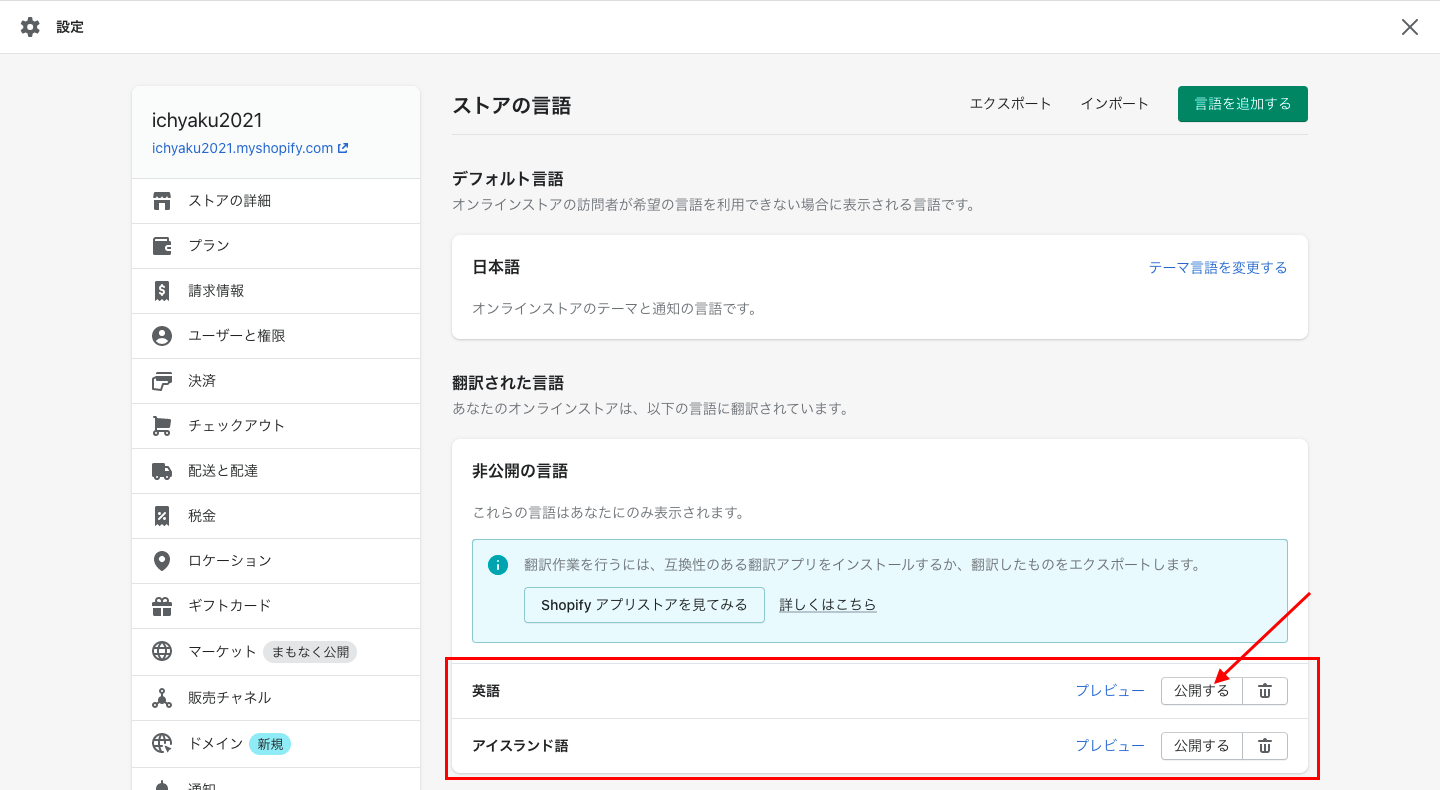Screen dimensions: 1440x790
Task: Click the cart icon beside チェックアウト
Action: (162, 426)
